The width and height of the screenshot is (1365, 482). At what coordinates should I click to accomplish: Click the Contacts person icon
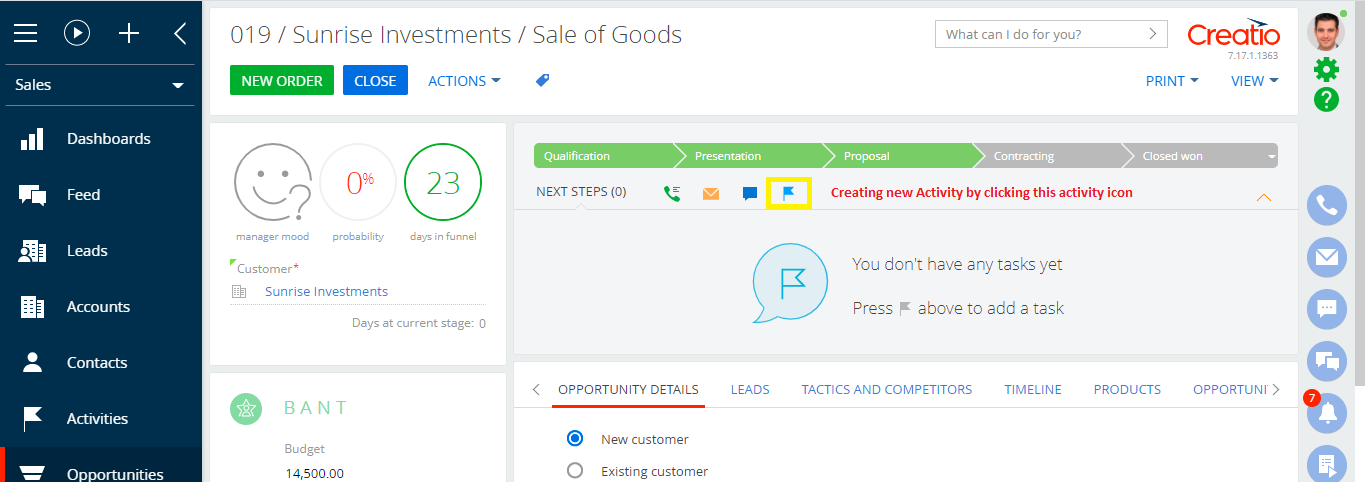[33, 363]
